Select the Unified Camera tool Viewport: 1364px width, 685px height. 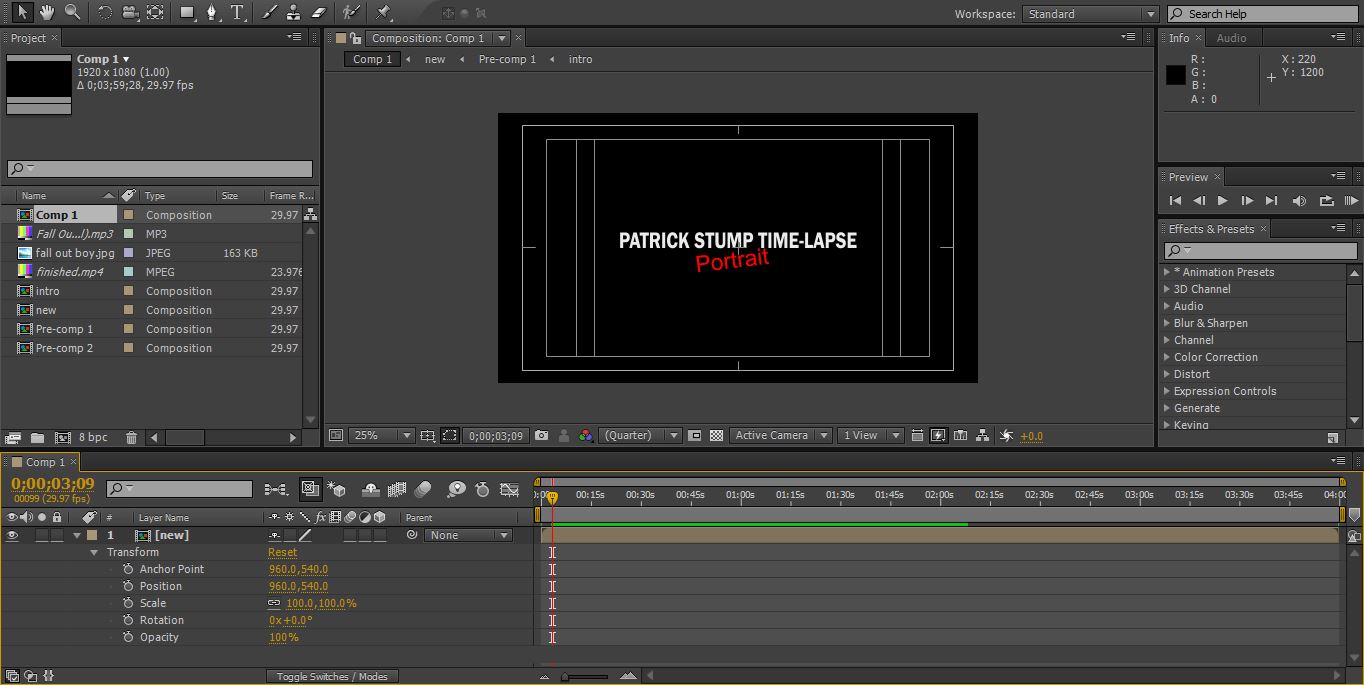[130, 12]
